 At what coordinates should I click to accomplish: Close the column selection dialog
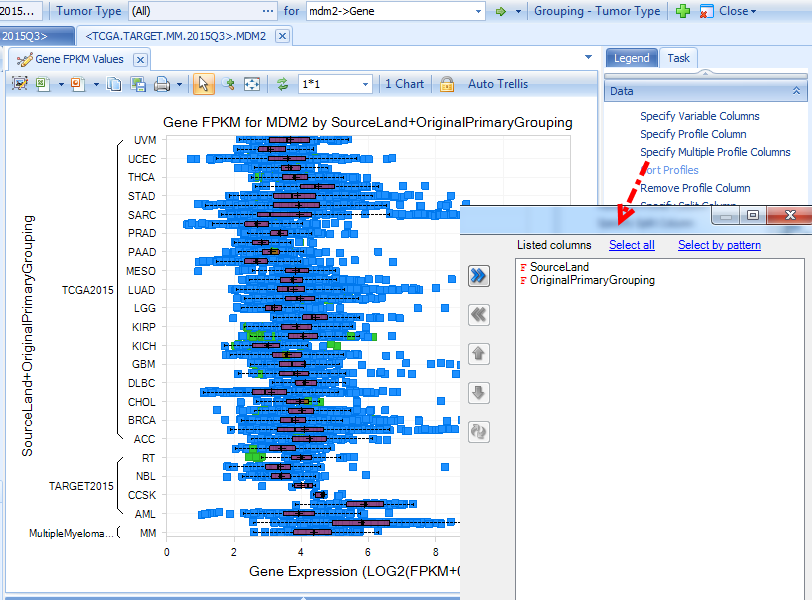click(x=790, y=215)
